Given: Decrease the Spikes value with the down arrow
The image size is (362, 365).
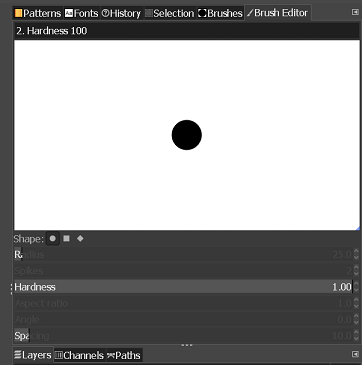Looking at the screenshot, I should (x=356, y=274).
